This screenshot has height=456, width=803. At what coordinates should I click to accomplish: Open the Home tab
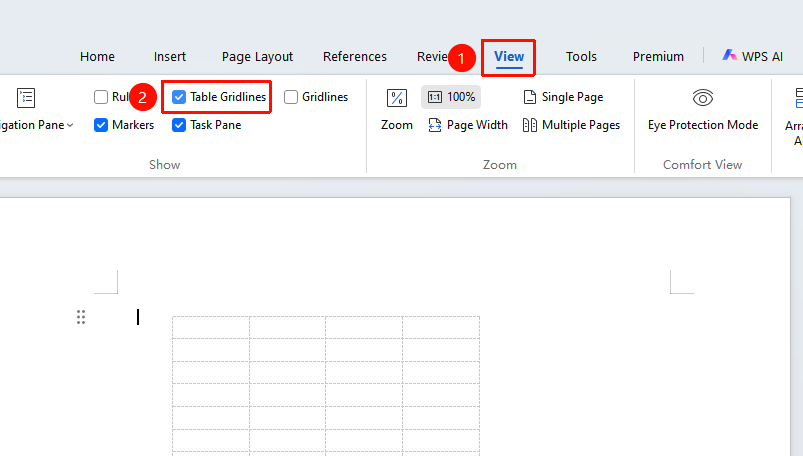[97, 56]
